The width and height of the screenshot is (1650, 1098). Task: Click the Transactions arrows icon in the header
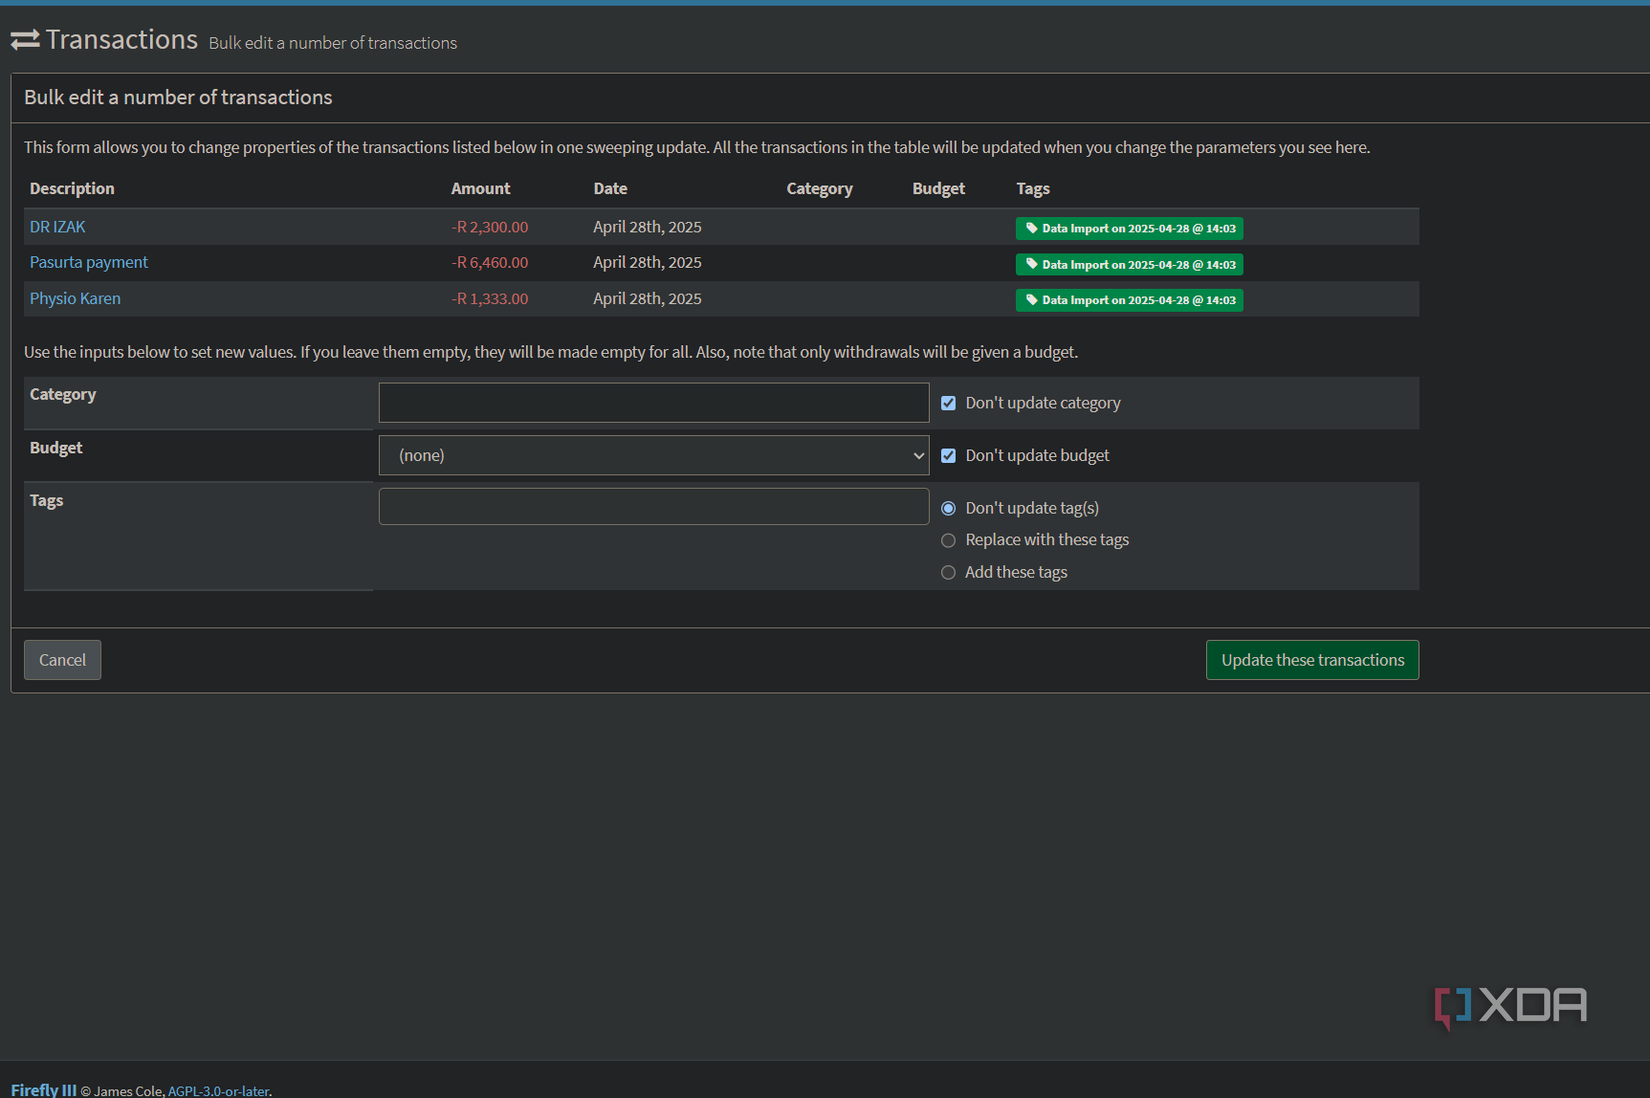click(x=23, y=39)
